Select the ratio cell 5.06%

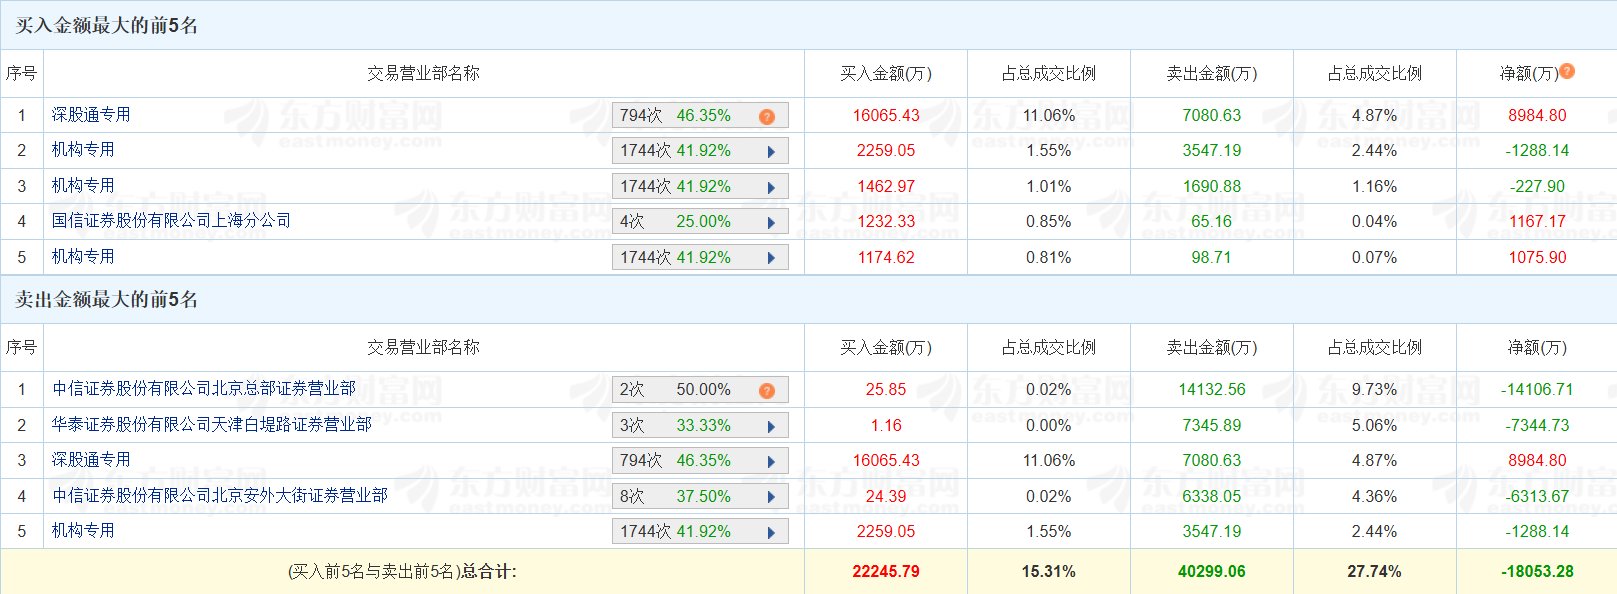(x=1375, y=426)
